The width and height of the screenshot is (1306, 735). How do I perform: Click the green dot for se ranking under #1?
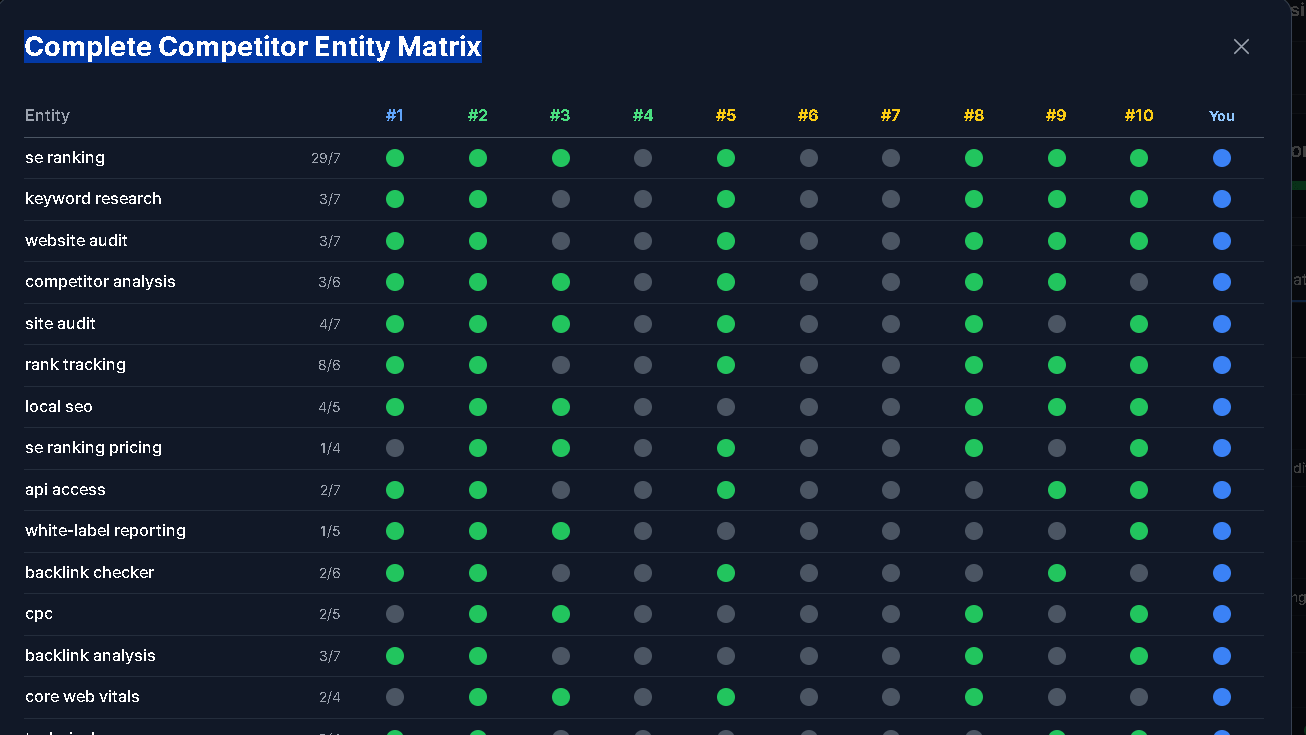[x=395, y=157]
